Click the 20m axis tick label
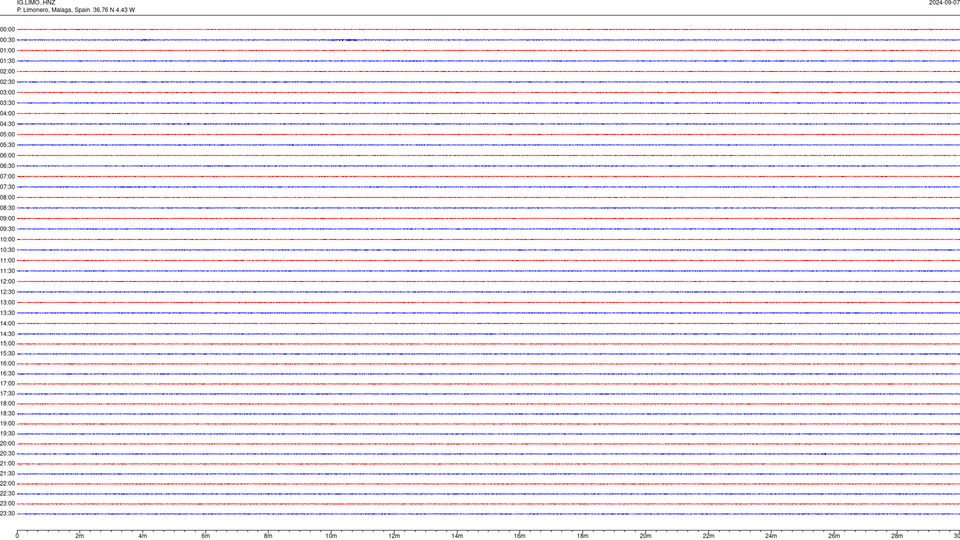This screenshot has height=540, width=960. 645,536
